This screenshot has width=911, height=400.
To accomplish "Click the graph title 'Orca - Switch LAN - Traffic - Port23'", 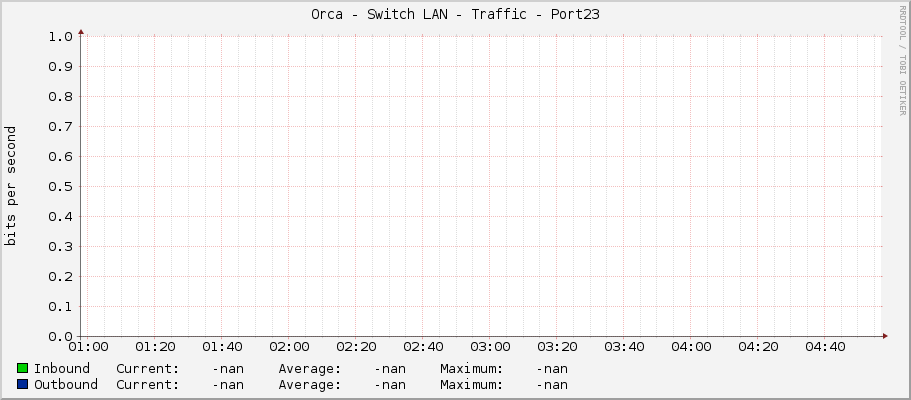I will (x=455, y=15).
